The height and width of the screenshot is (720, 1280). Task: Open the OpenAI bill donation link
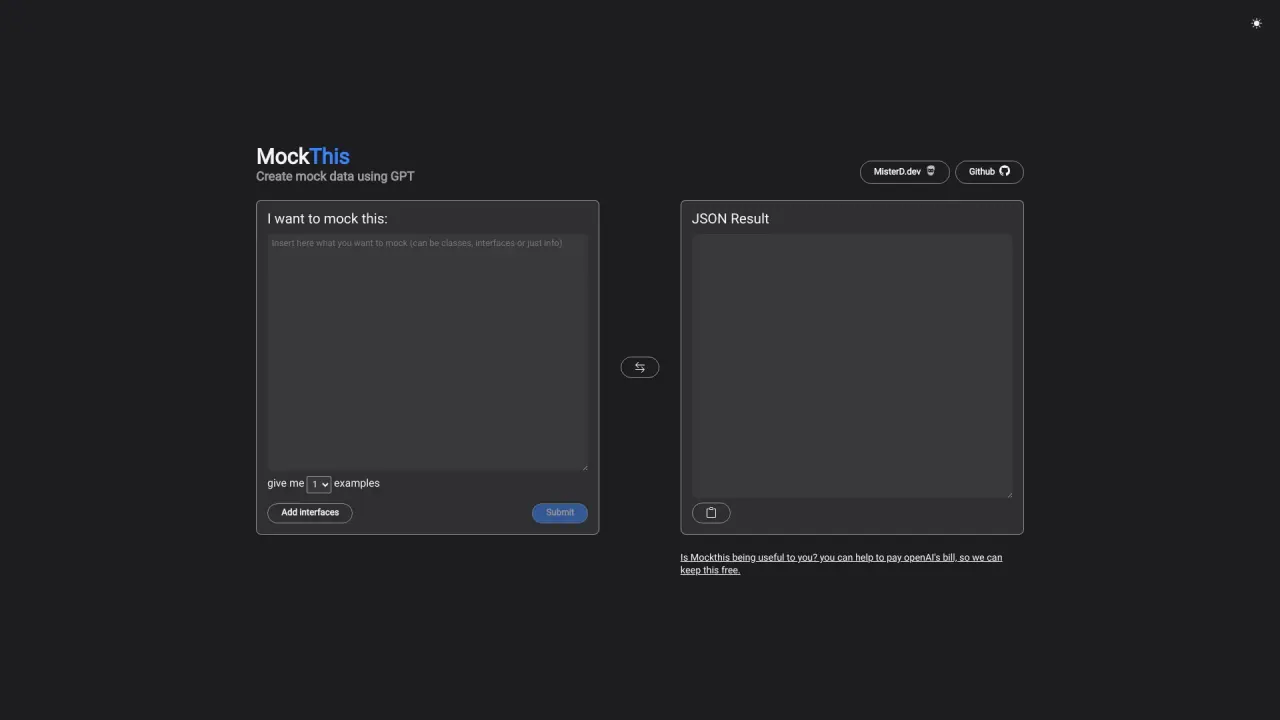[841, 563]
